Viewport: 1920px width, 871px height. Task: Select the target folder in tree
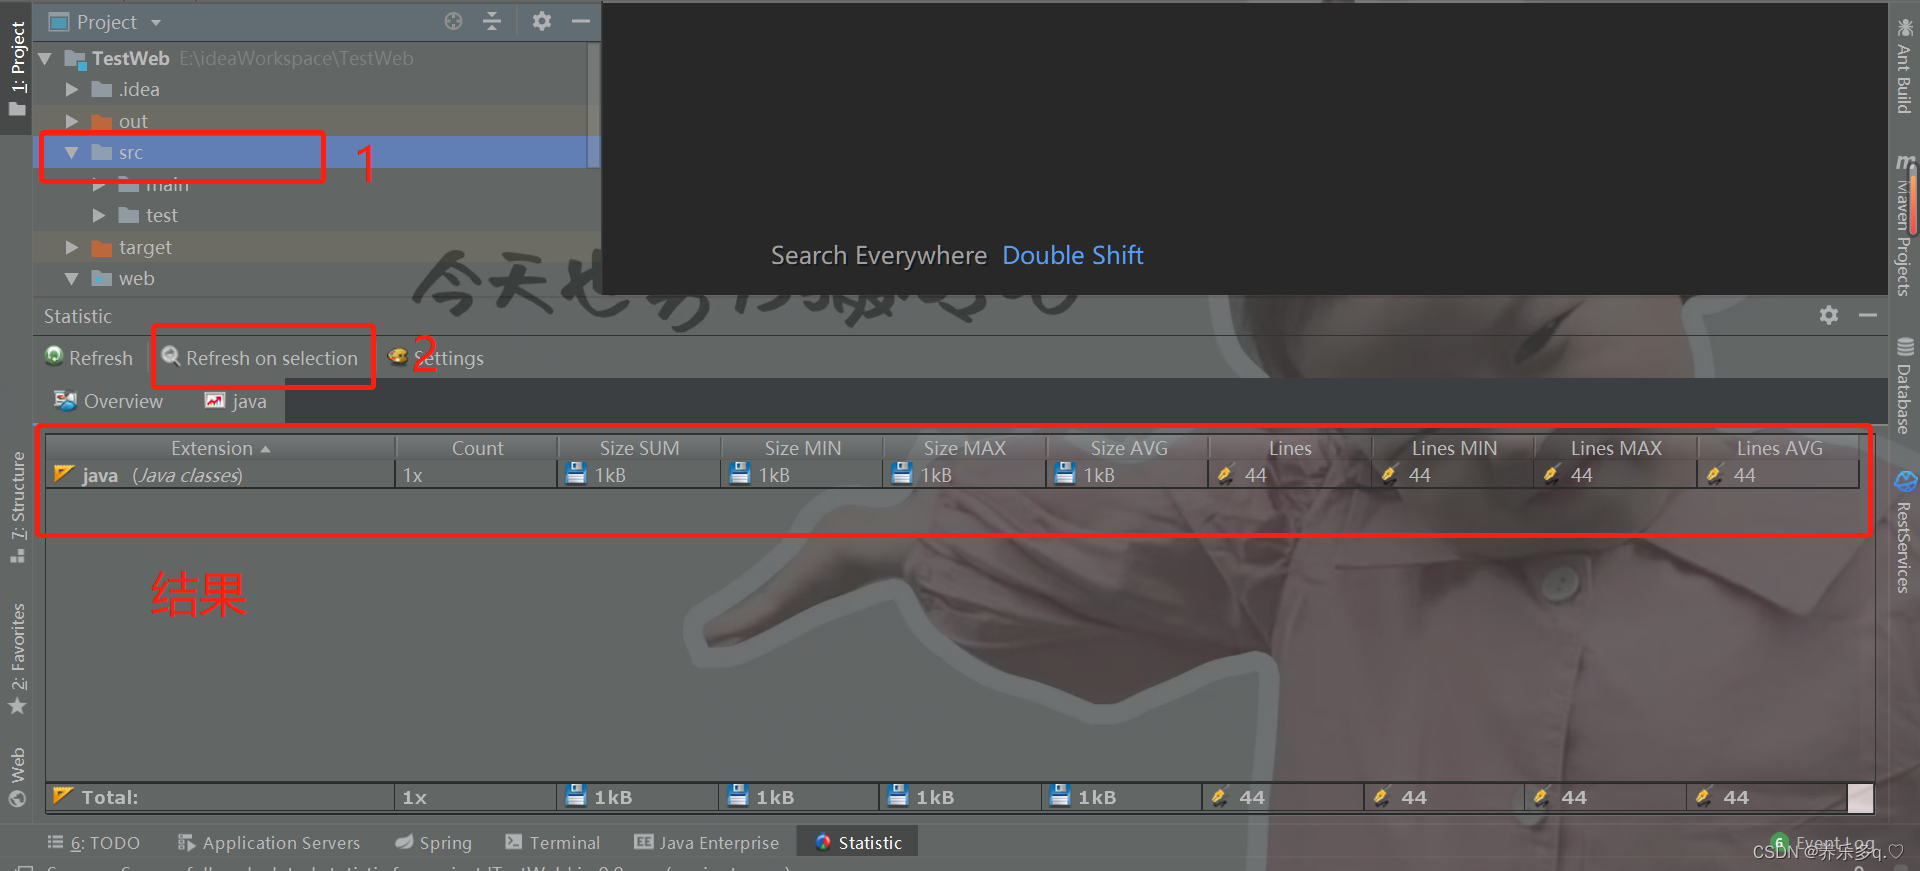132,247
